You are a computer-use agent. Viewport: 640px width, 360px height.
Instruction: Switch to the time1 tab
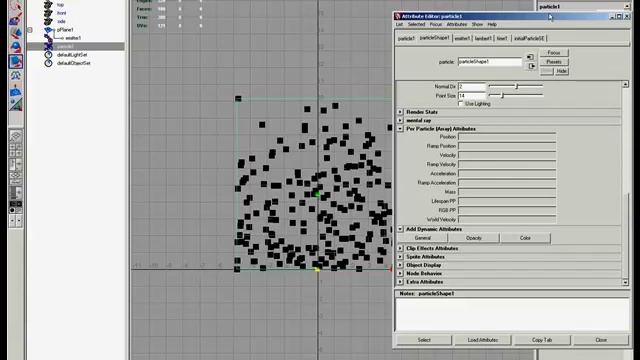tap(502, 38)
